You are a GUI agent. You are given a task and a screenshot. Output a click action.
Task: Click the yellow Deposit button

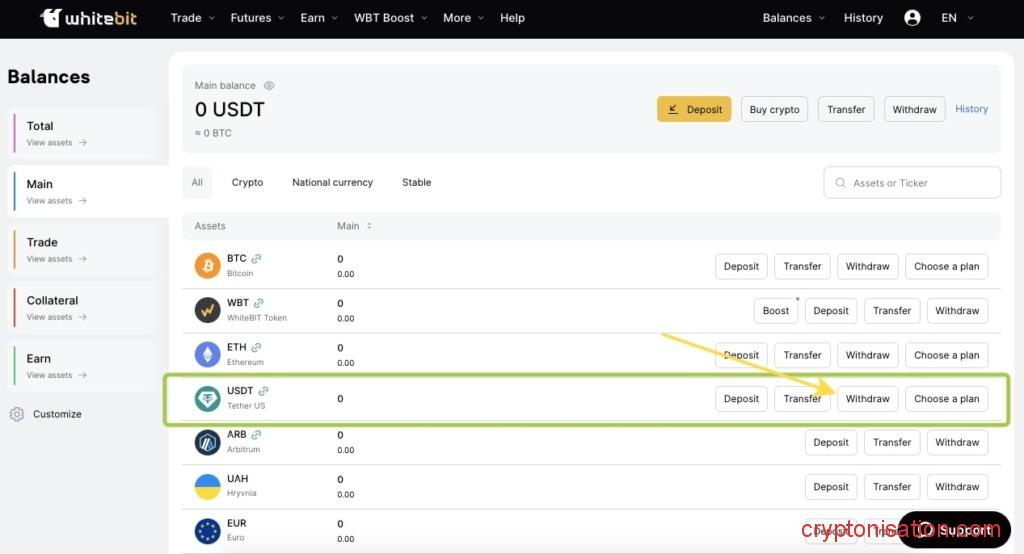(x=694, y=109)
